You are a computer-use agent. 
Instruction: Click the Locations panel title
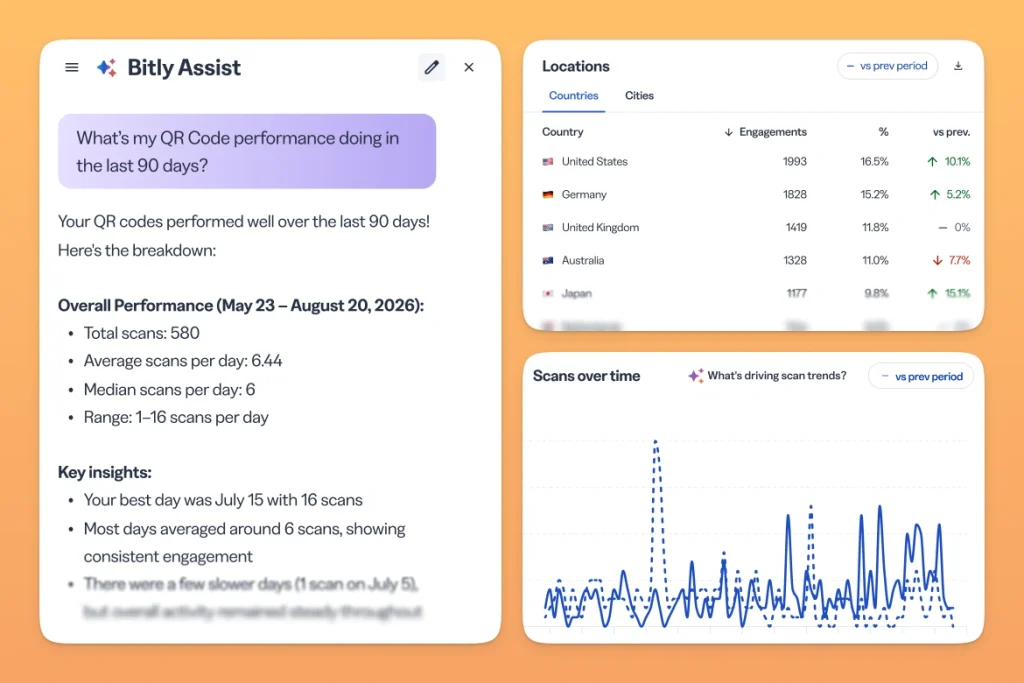(x=575, y=66)
